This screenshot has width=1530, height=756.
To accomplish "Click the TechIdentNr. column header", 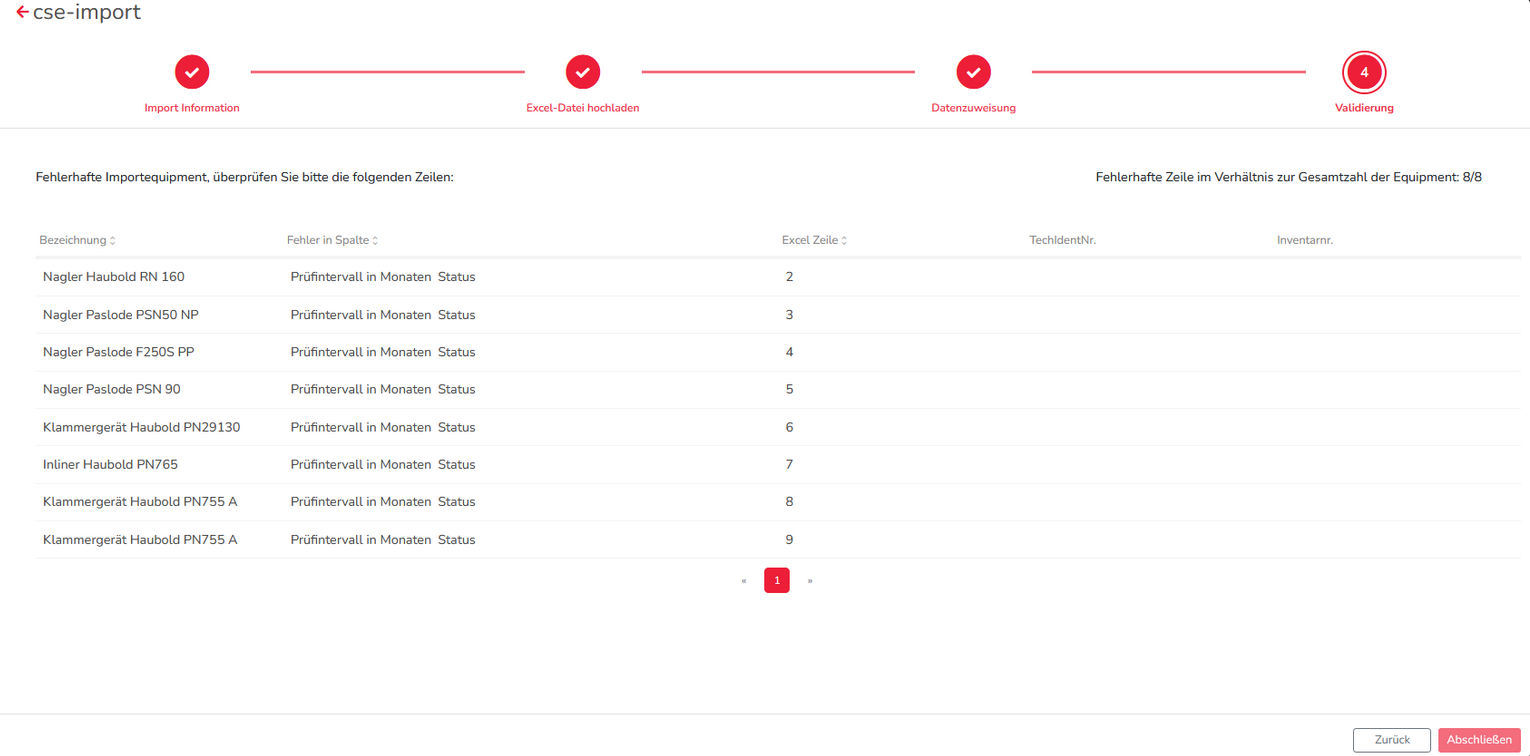I will (1062, 240).
